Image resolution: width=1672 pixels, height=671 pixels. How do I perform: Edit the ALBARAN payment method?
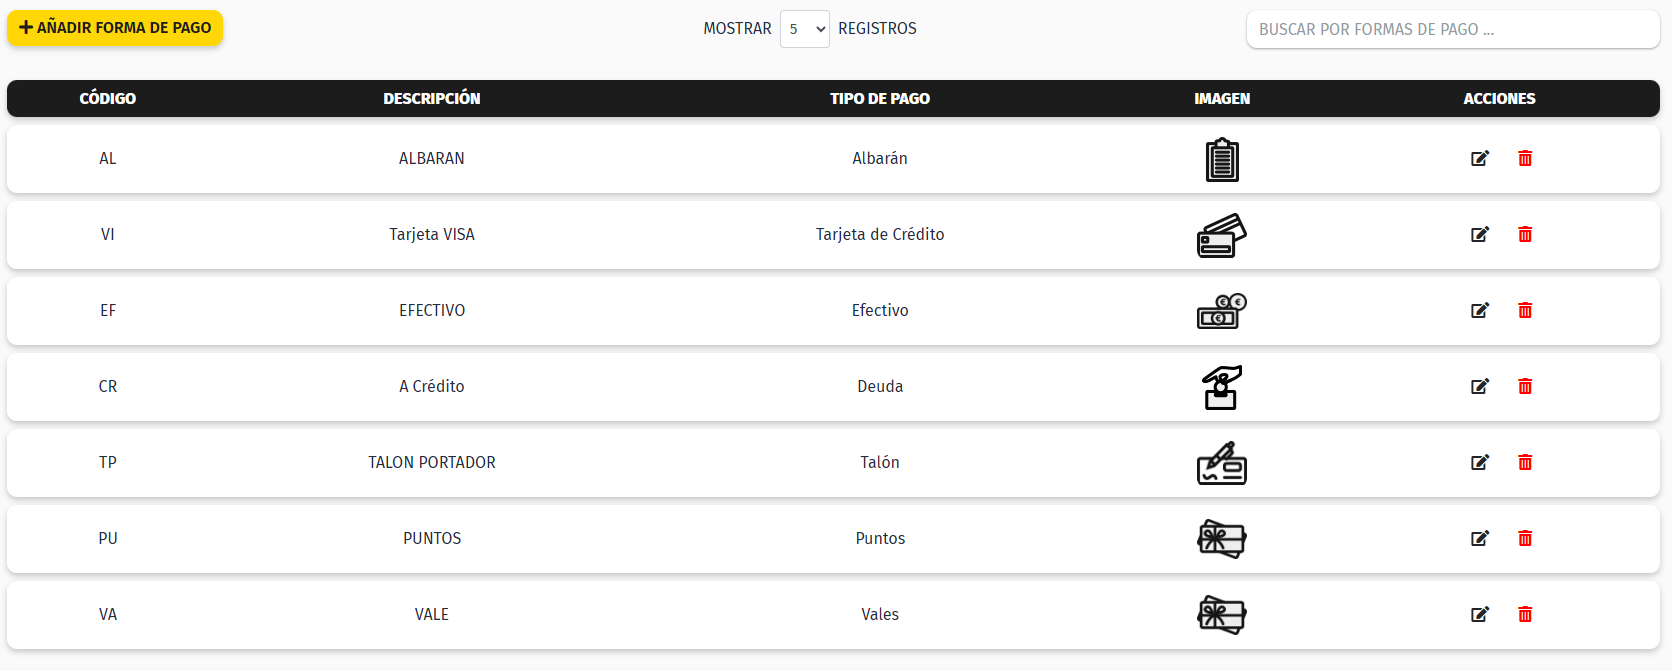(1480, 158)
